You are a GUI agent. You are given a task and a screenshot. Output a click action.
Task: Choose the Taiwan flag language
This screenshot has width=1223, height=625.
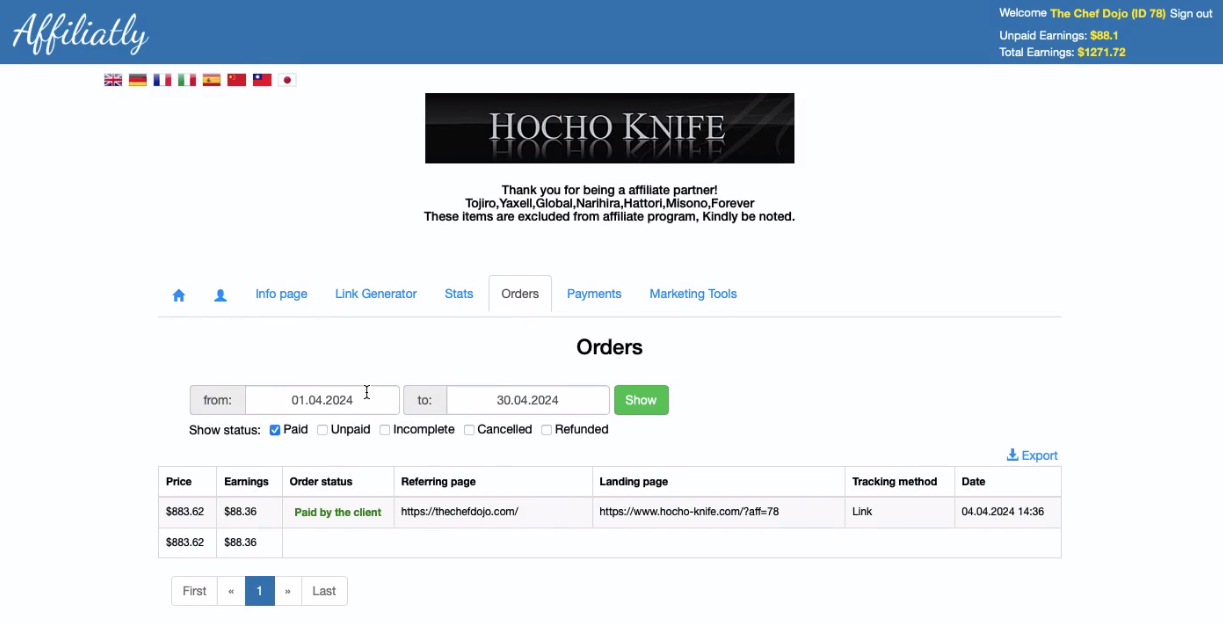tap(262, 80)
